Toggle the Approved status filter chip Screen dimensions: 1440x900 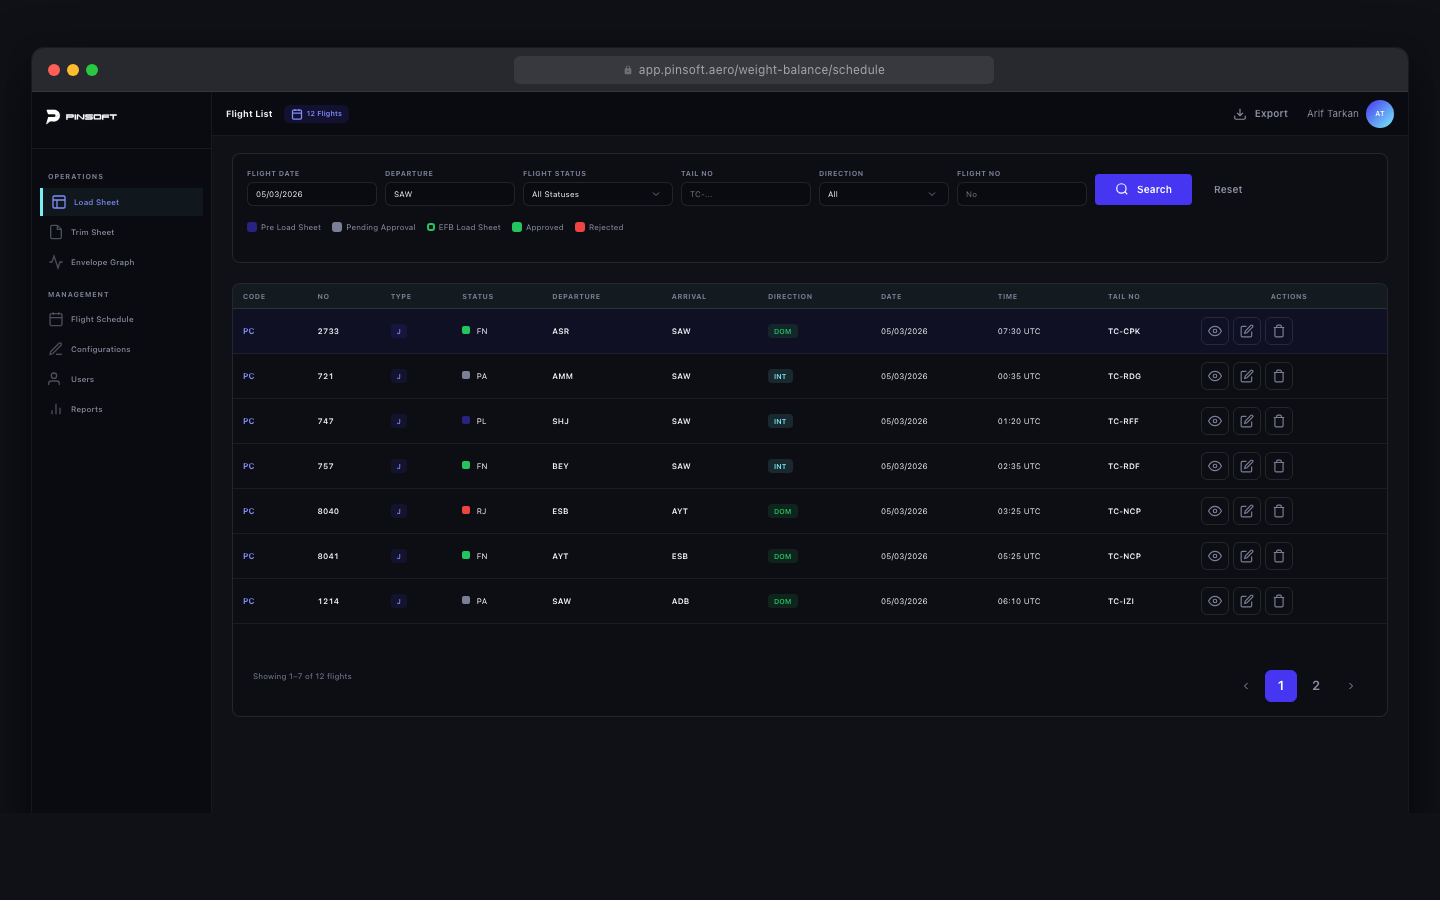[x=538, y=227]
